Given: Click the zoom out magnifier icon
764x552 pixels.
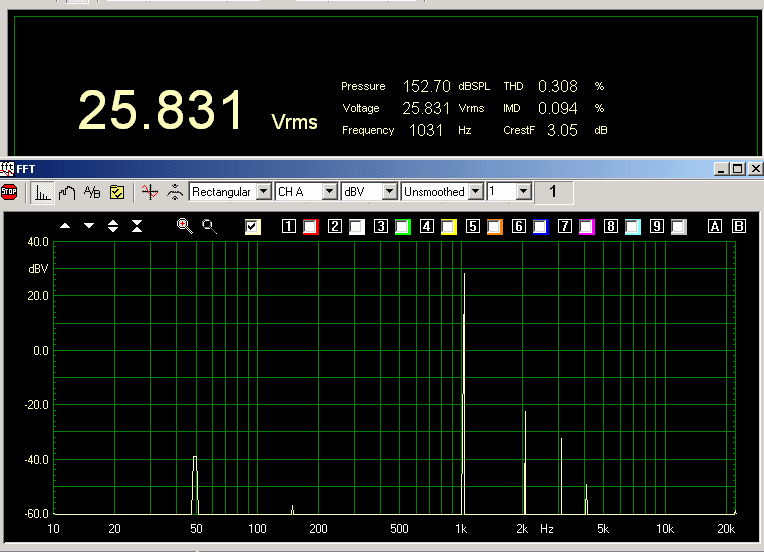Looking at the screenshot, I should point(210,226).
